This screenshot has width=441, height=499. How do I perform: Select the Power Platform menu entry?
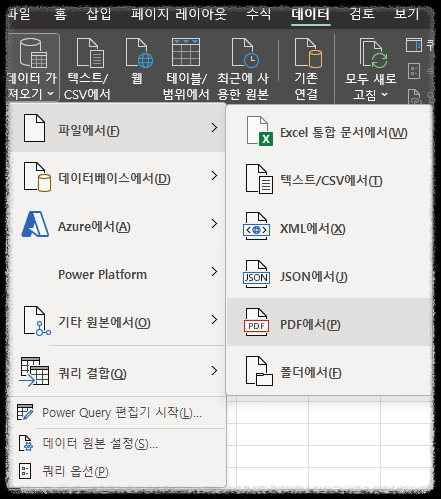pos(117,272)
